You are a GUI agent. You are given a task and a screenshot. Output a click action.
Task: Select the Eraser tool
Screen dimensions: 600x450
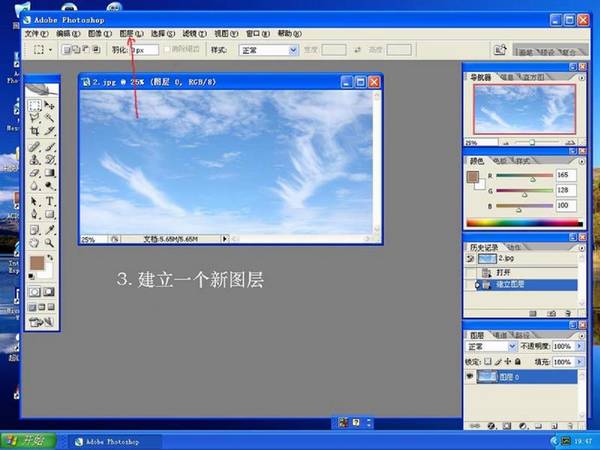click(35, 173)
